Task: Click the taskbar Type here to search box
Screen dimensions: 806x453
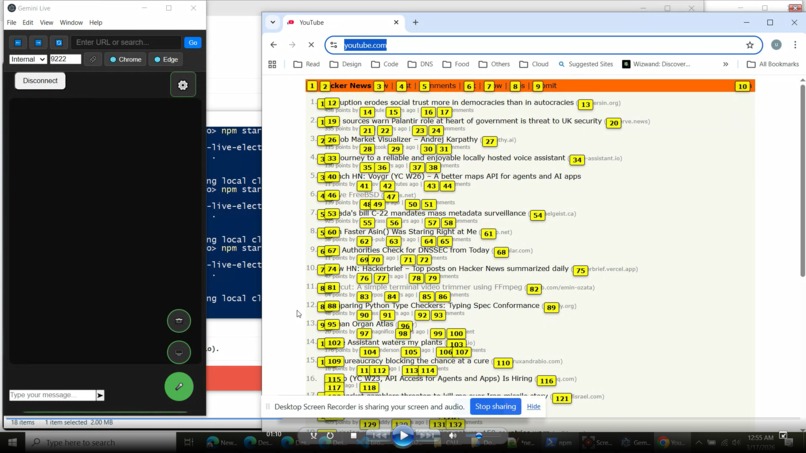Action: click(x=100, y=442)
